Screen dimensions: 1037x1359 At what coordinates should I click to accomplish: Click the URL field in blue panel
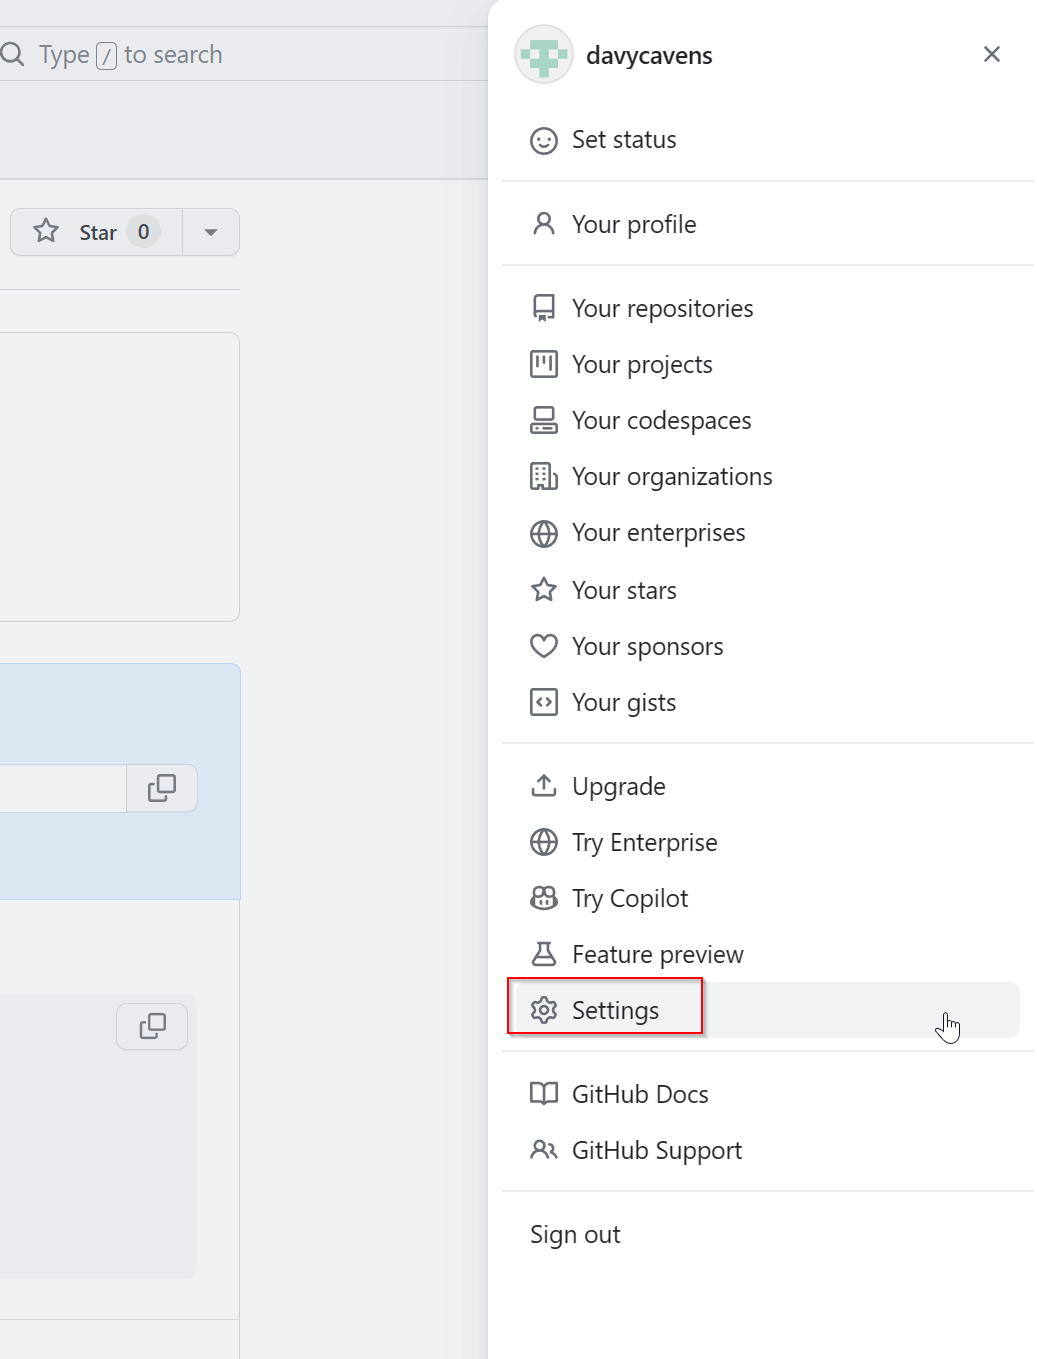coord(63,788)
